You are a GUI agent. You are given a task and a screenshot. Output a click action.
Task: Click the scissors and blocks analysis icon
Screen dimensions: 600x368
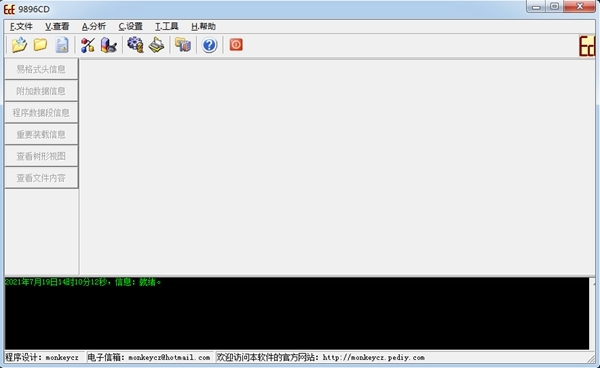[x=88, y=45]
